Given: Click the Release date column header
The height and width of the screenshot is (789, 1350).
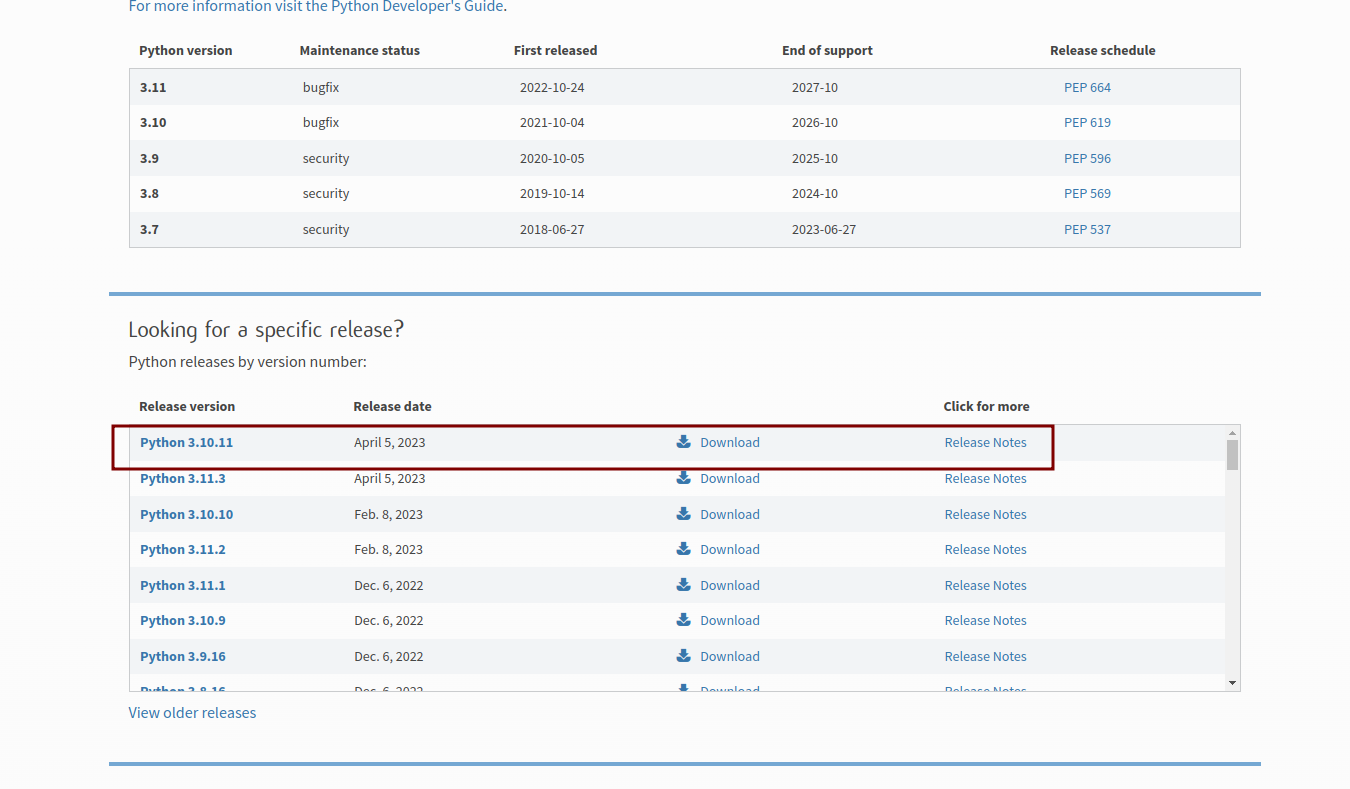Looking at the screenshot, I should pos(392,406).
